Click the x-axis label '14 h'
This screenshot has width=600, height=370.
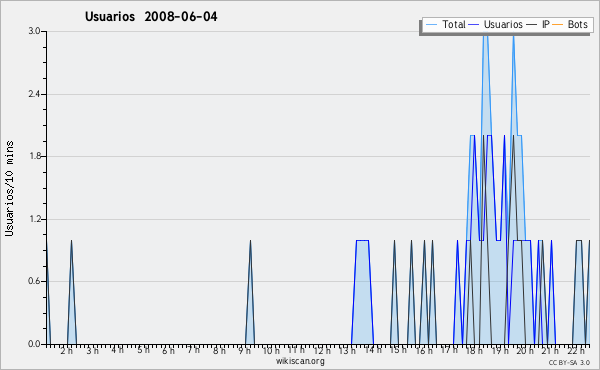(x=373, y=350)
